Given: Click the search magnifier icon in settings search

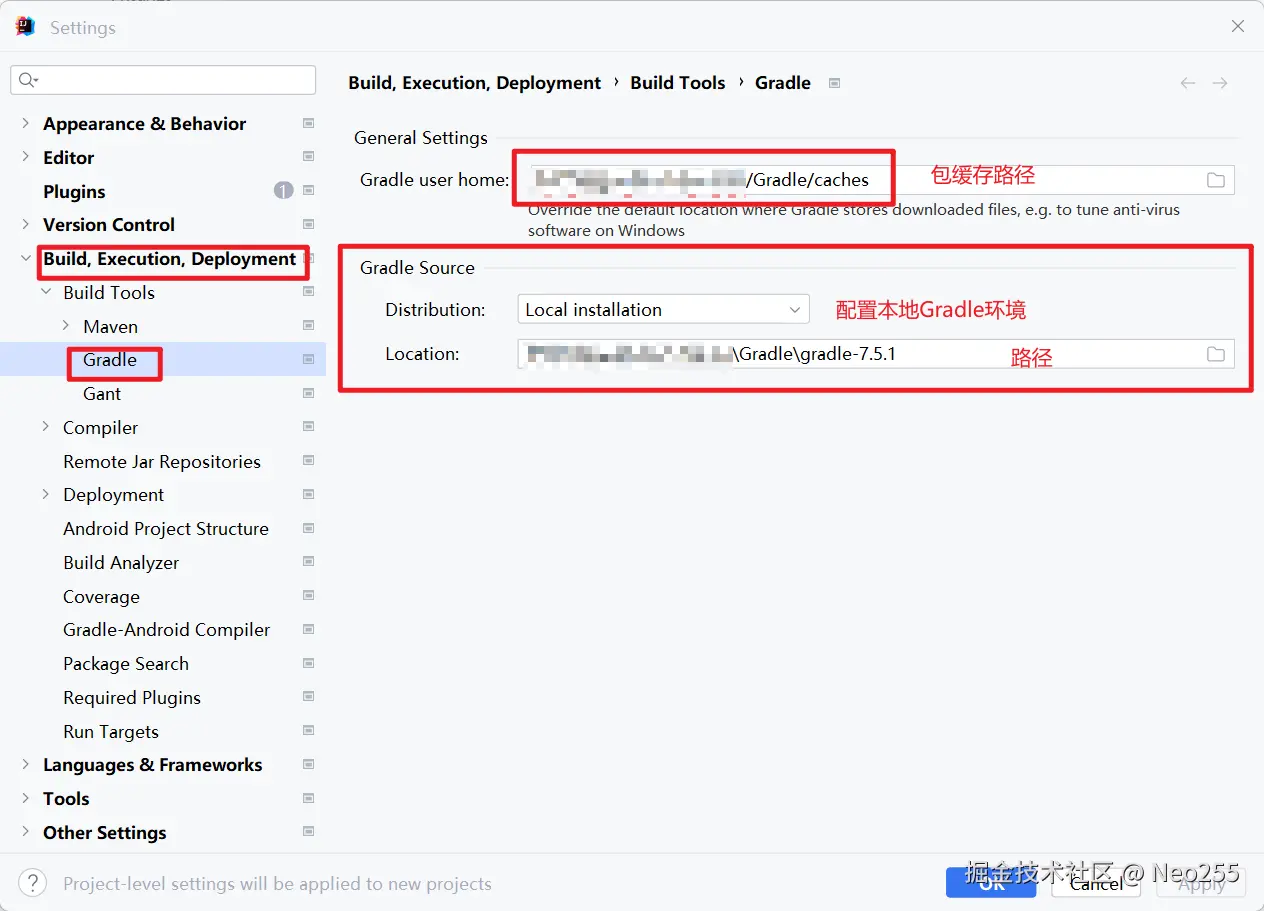Looking at the screenshot, I should point(28,80).
